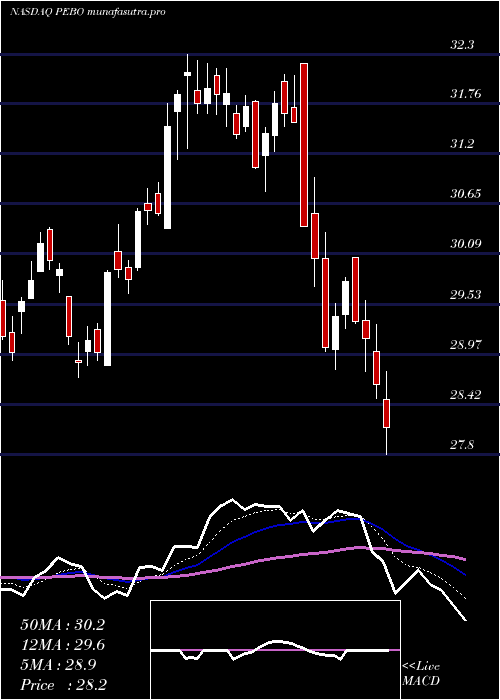500x700 pixels.
Task: Select the 31.76 price axis label
Action: 465,94
